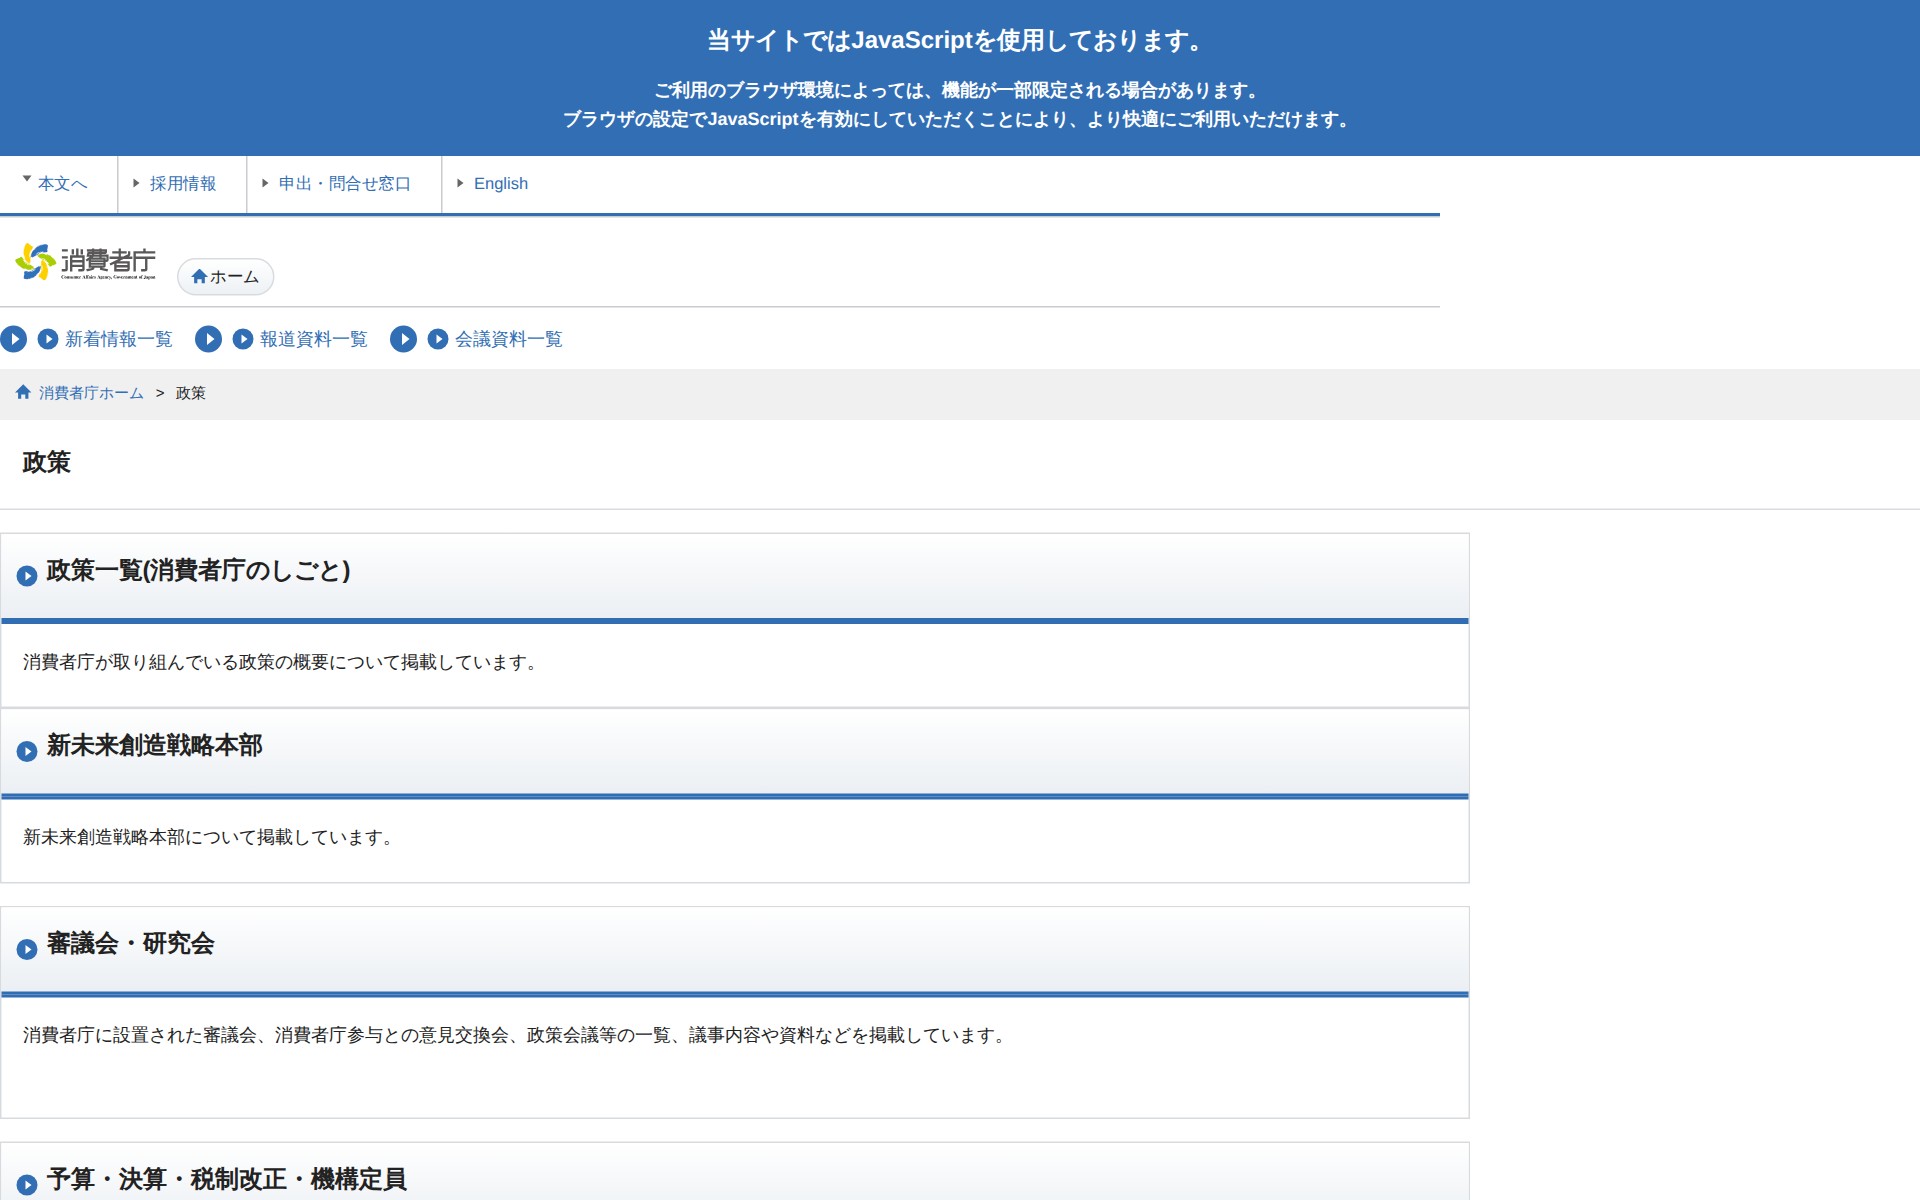The image size is (1920, 1200).
Task: Select the 政策一覧(消費者庁のしごと) heading
Action: click(196, 572)
